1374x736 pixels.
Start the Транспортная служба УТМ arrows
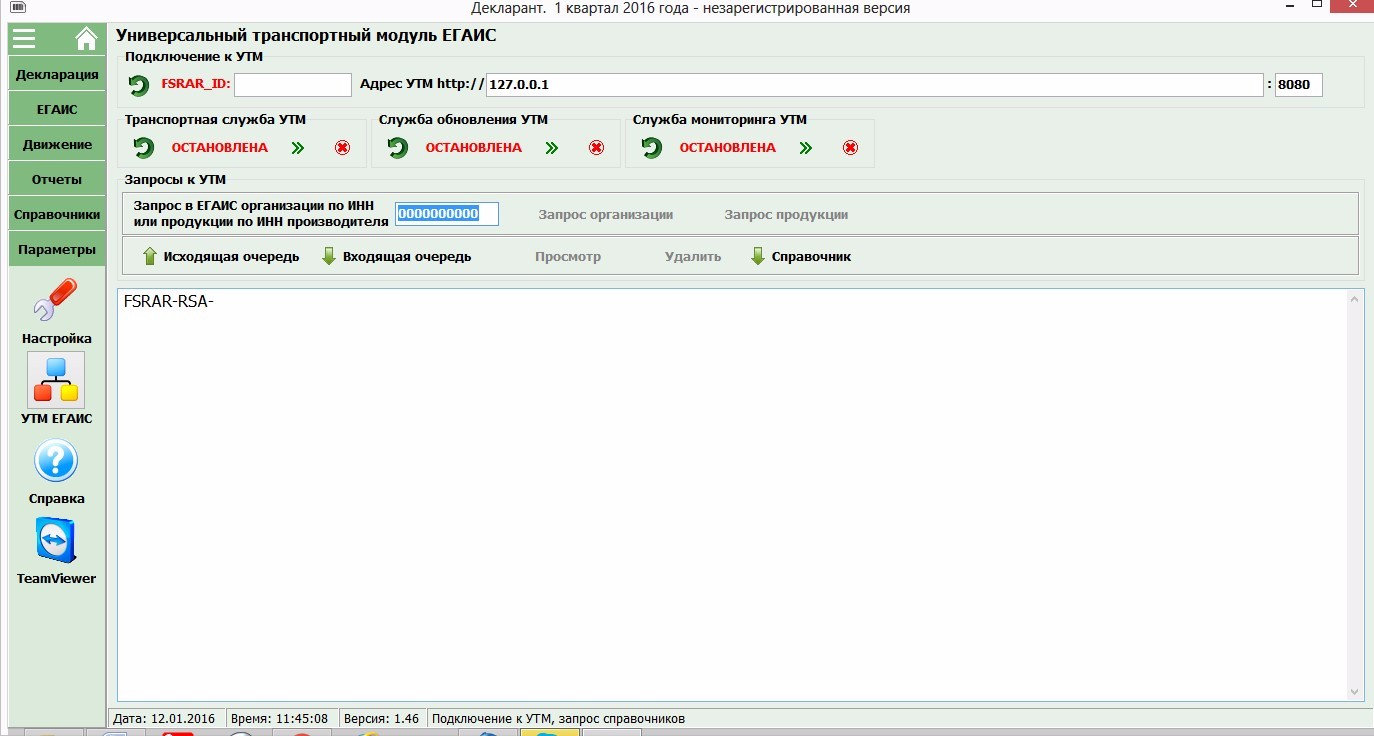coord(297,148)
